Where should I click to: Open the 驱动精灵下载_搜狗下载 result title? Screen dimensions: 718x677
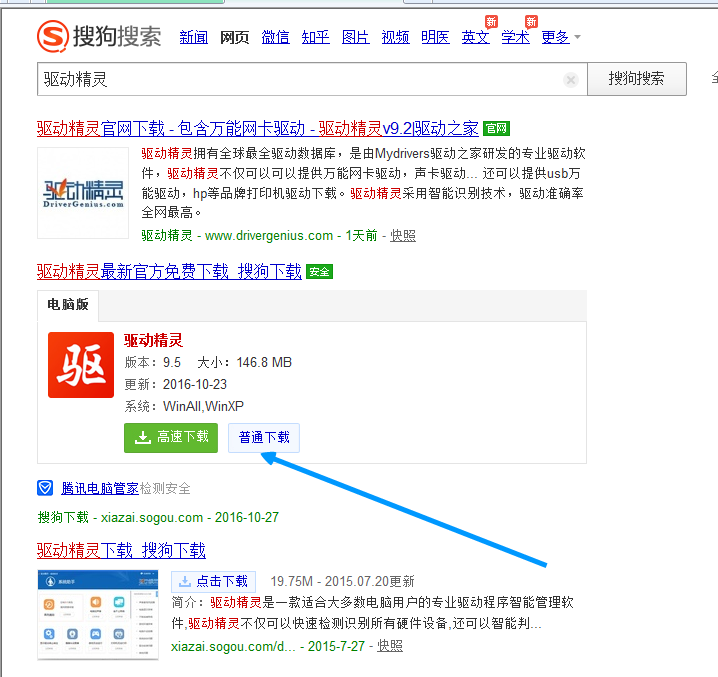click(121, 550)
